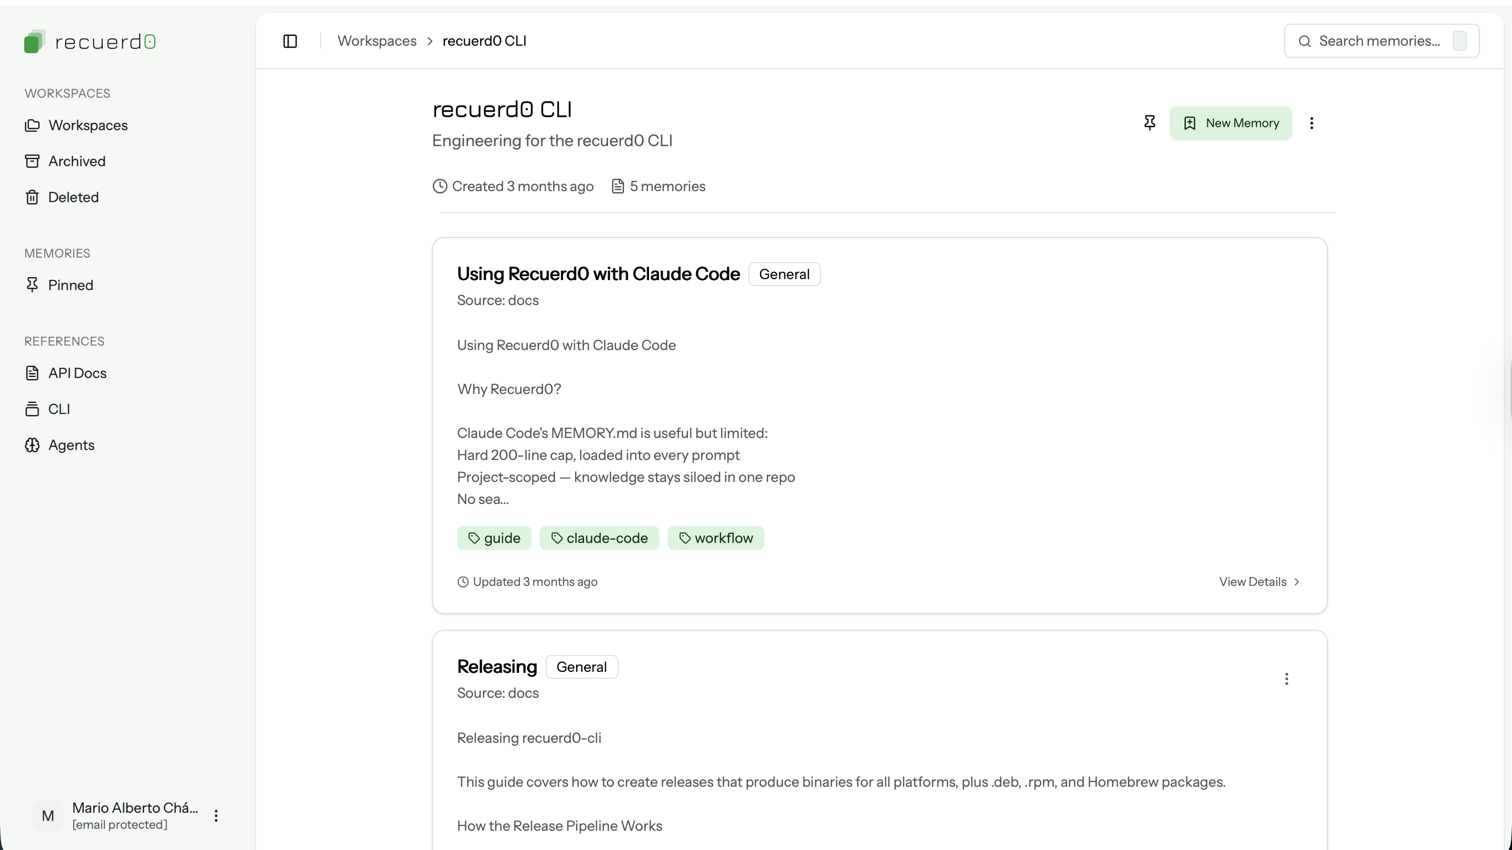
Task: Click the Mario Alberto user name
Action: click(x=135, y=808)
